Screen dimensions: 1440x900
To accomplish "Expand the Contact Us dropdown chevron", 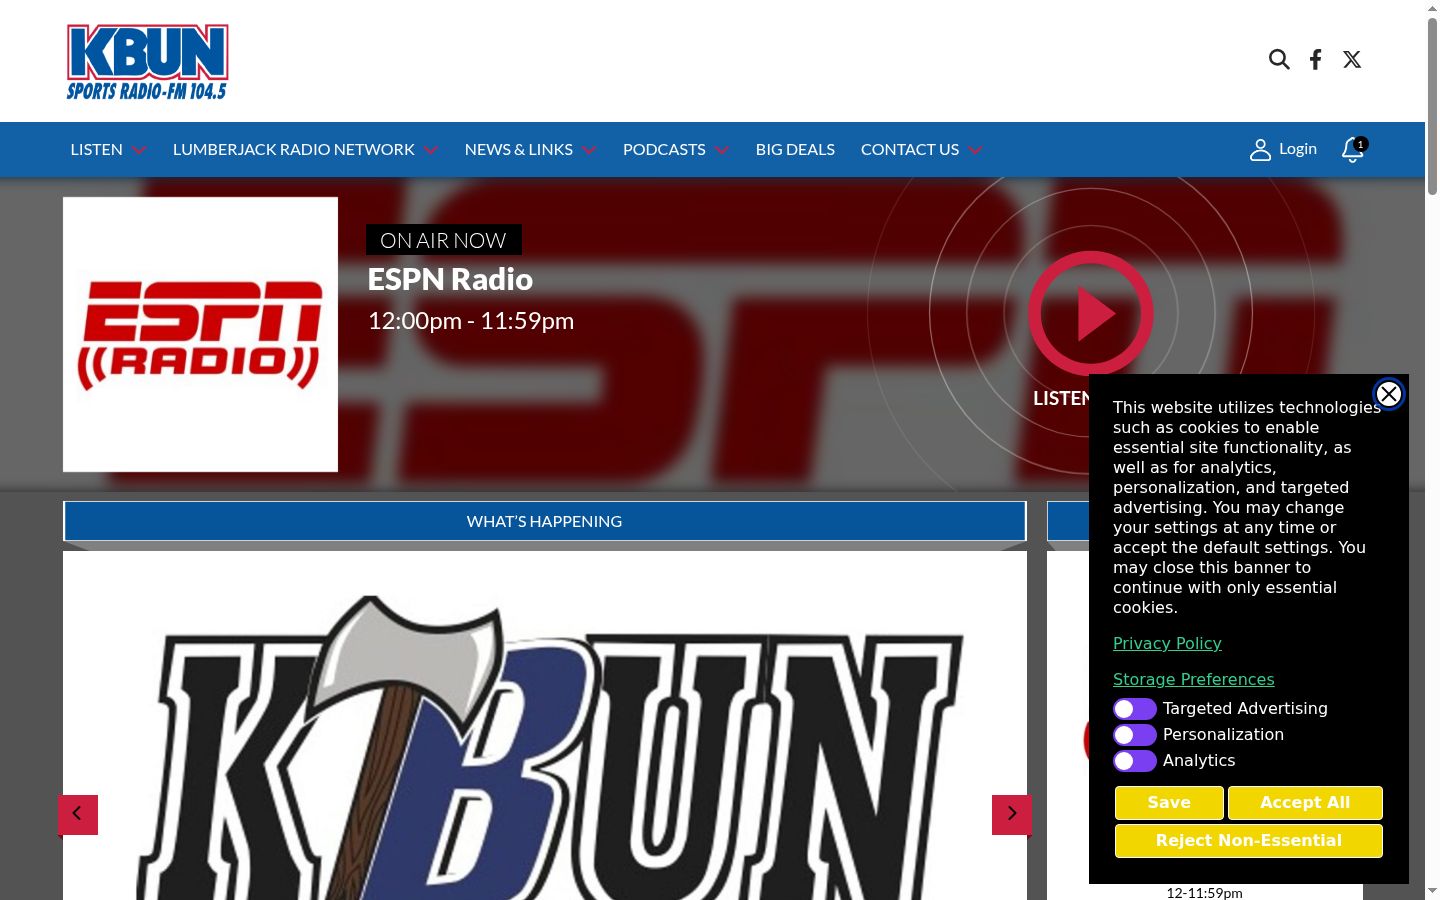I will (x=975, y=150).
